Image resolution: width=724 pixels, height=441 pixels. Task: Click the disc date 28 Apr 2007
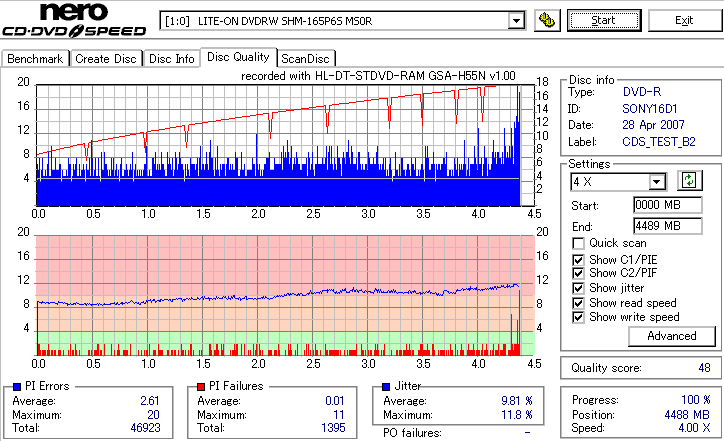click(x=653, y=125)
